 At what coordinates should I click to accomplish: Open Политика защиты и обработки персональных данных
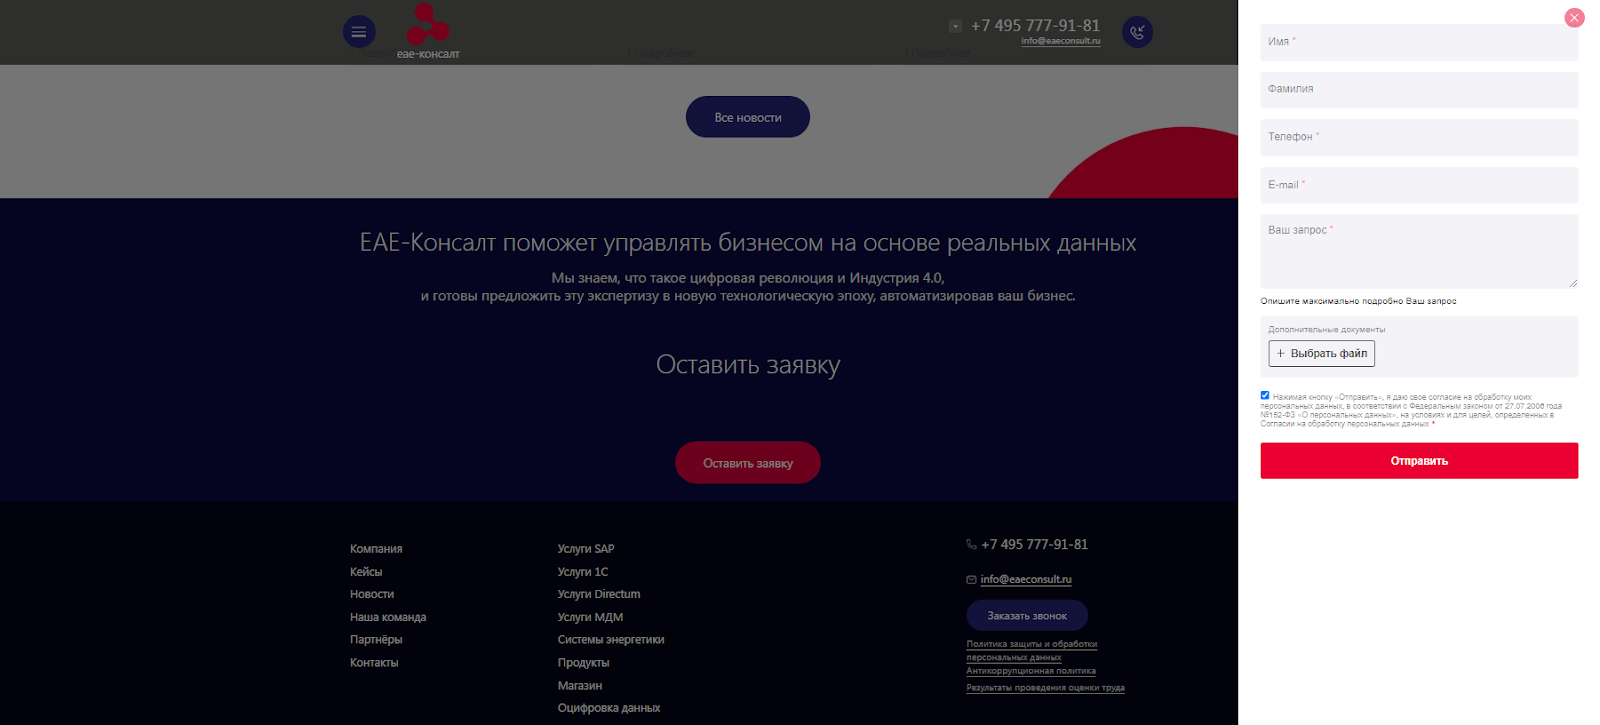[x=1032, y=651]
